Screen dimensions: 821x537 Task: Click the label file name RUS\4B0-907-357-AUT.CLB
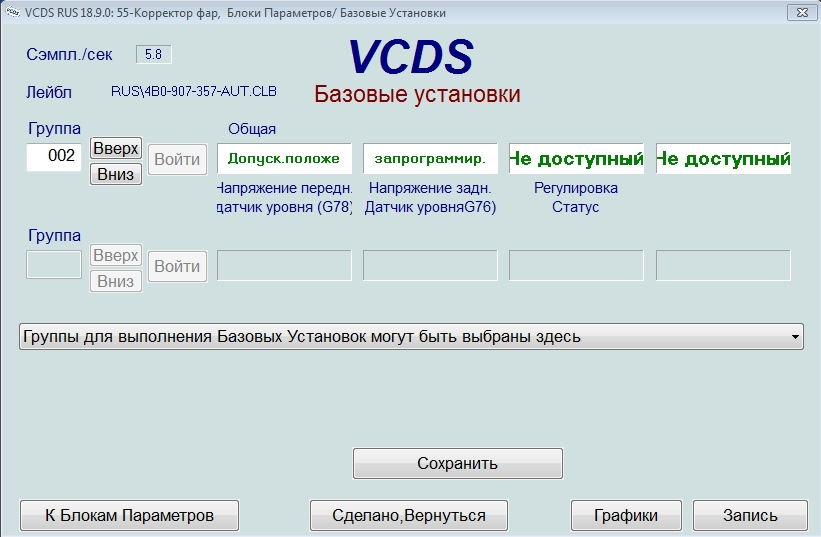pos(194,92)
